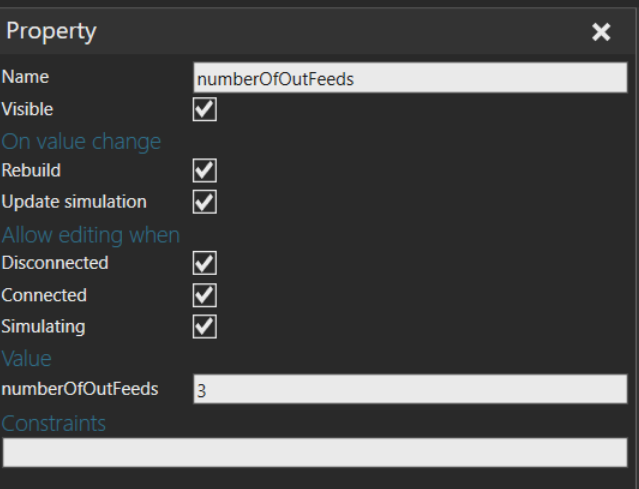Click the empty Constraints text box
Viewport: 639px width, 489px height.
315,452
